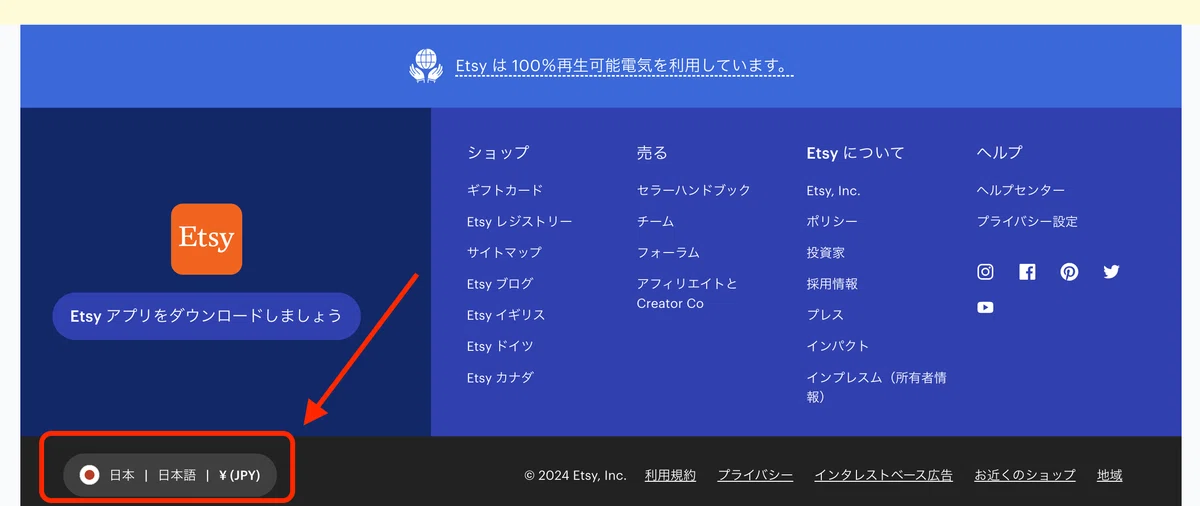Open お近くのショップ link
1200x506 pixels.
click(x=1025, y=476)
